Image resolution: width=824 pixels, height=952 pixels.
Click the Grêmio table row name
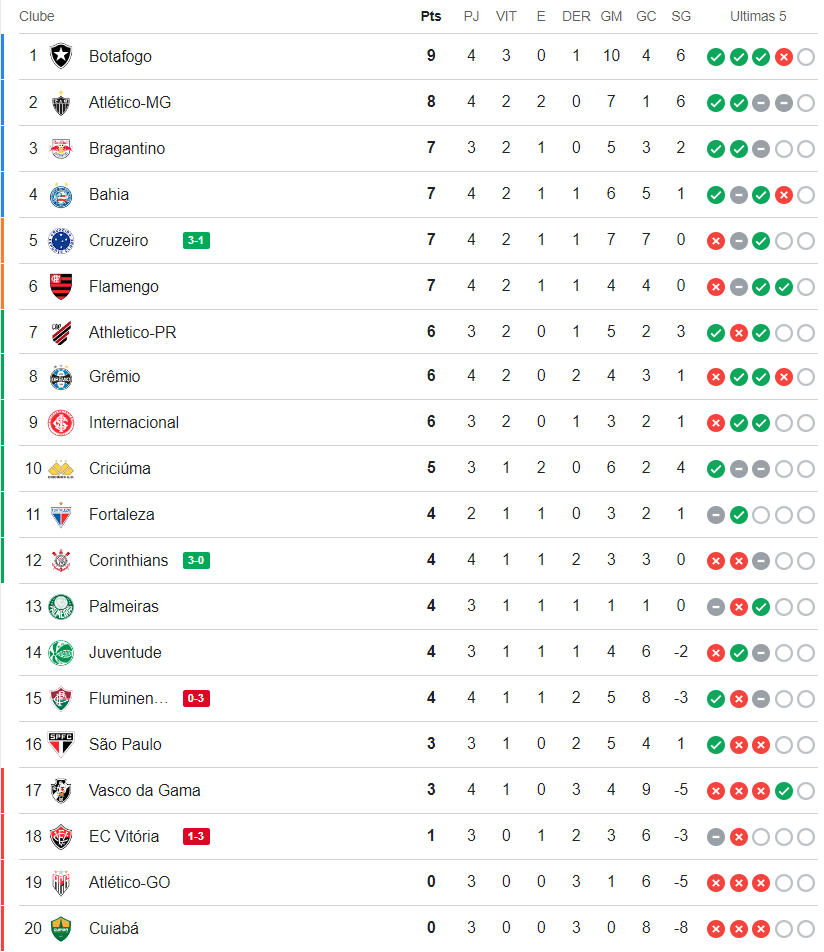pos(114,376)
